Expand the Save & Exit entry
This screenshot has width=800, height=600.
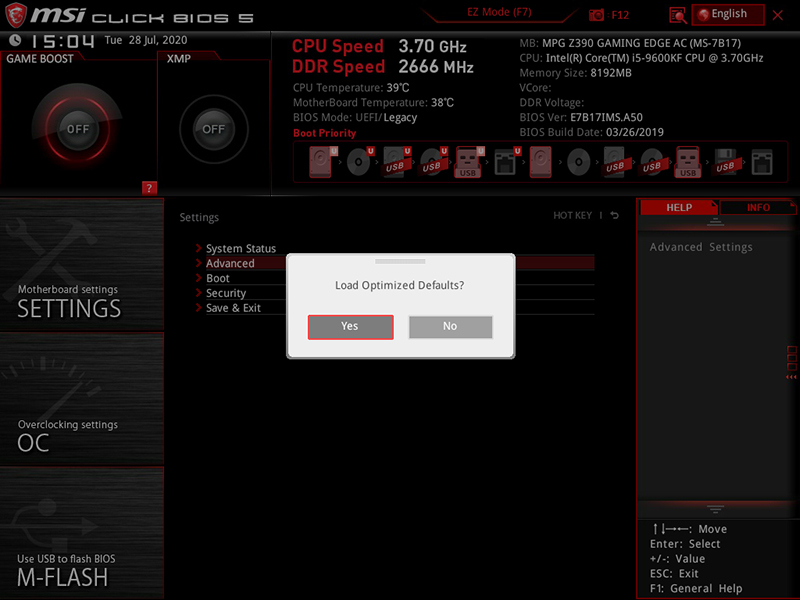click(x=233, y=309)
